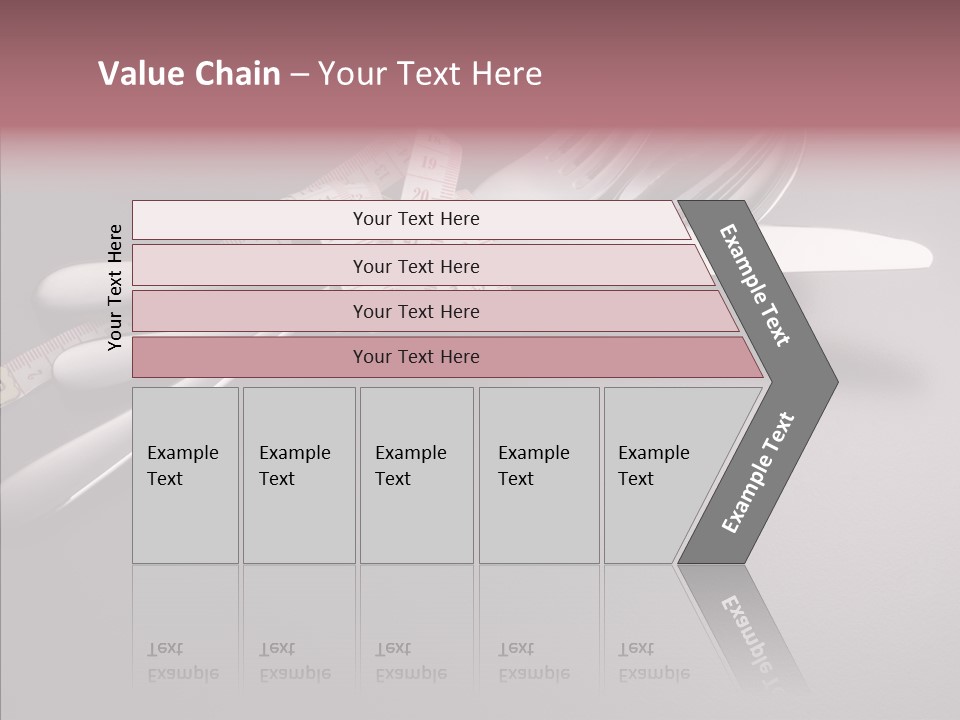Select the topmost lightest "Your Text Here" bar
The image size is (960, 720).
[415, 219]
